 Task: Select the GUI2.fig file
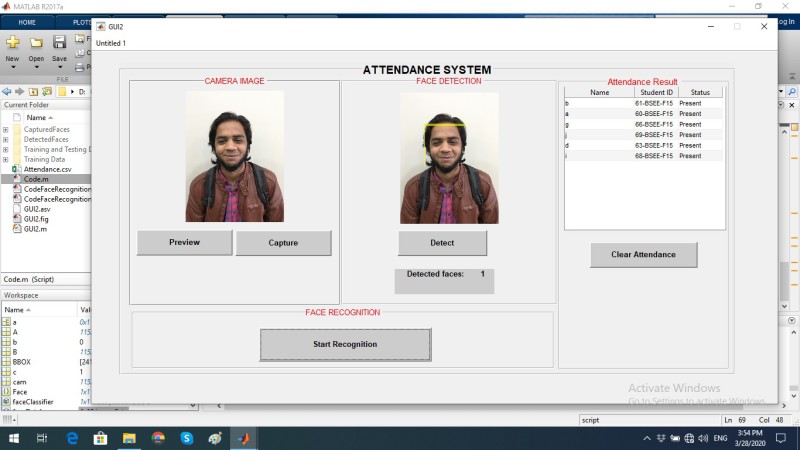36,219
